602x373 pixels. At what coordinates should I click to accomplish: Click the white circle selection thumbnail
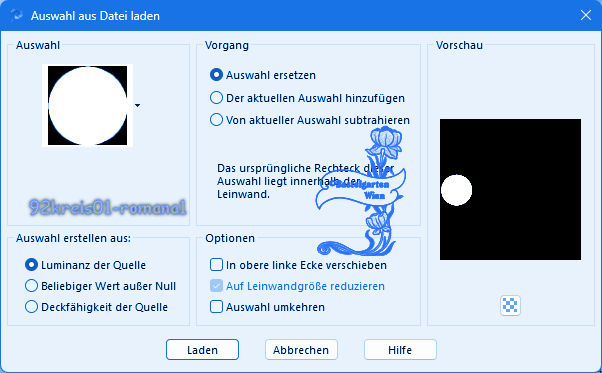click(88, 106)
